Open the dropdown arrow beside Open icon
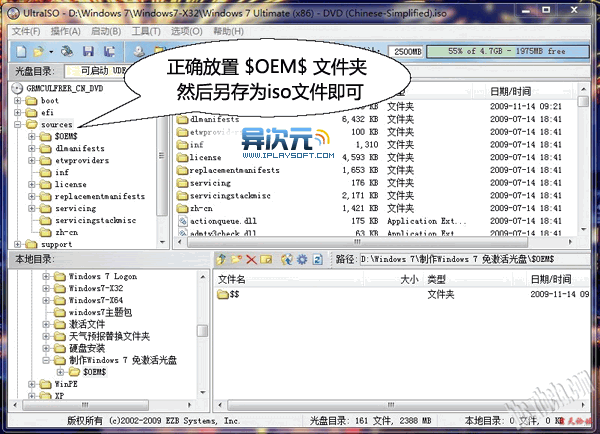600x434 pixels. 51,52
